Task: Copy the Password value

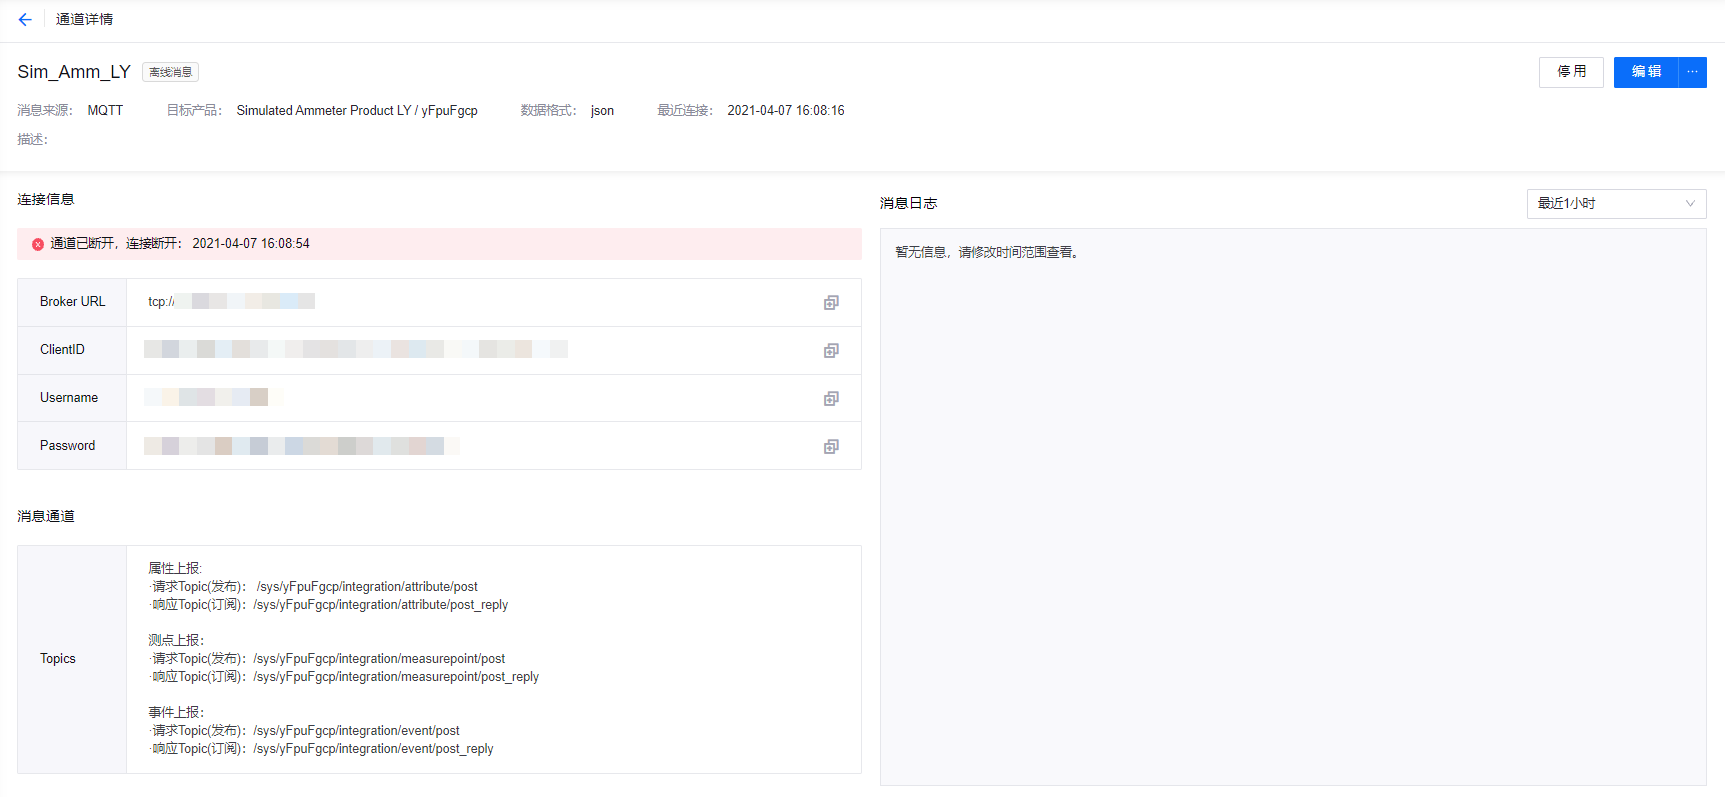Action: tap(831, 446)
